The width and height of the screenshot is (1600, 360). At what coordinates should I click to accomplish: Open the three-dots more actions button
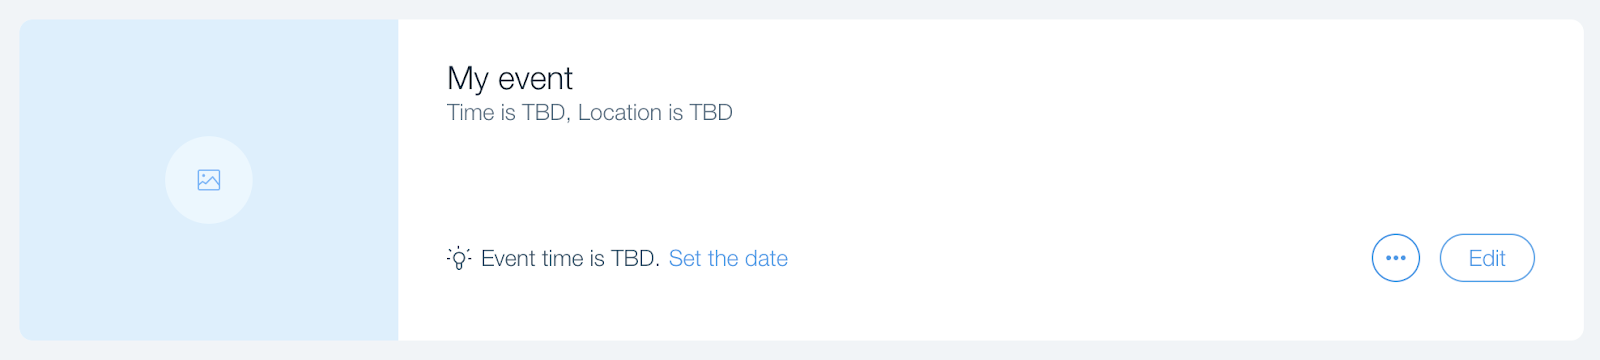pyautogui.click(x=1396, y=258)
